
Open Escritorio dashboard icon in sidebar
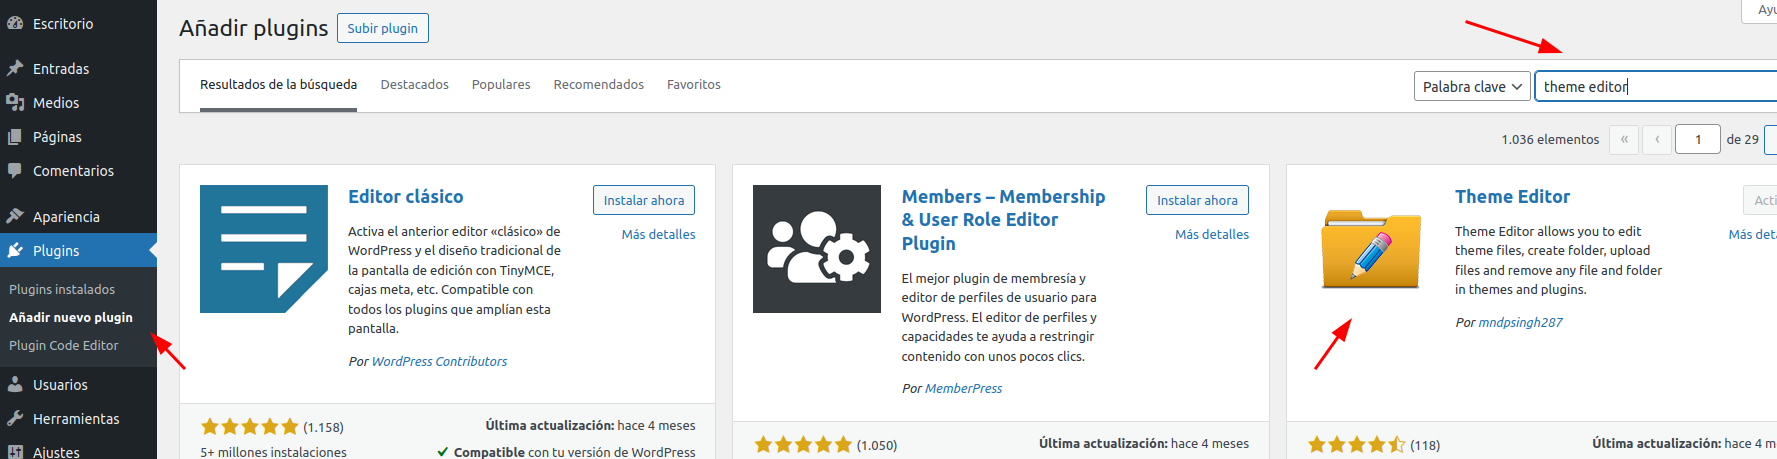tap(15, 23)
